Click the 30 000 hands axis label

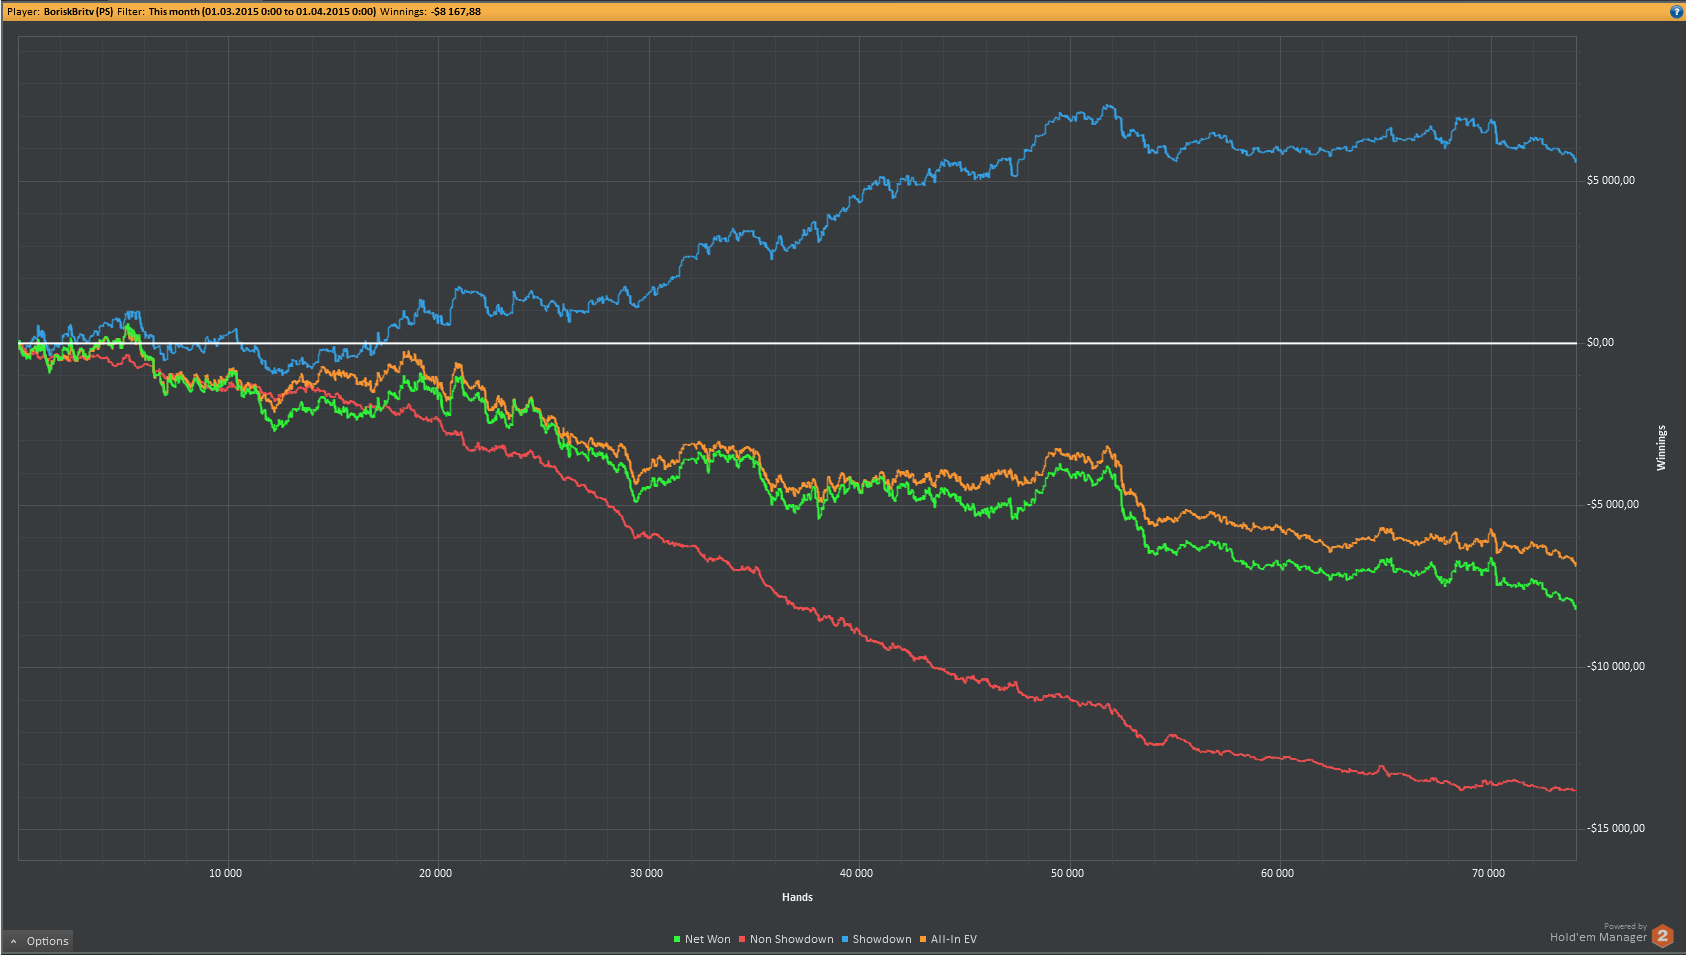[x=646, y=874]
